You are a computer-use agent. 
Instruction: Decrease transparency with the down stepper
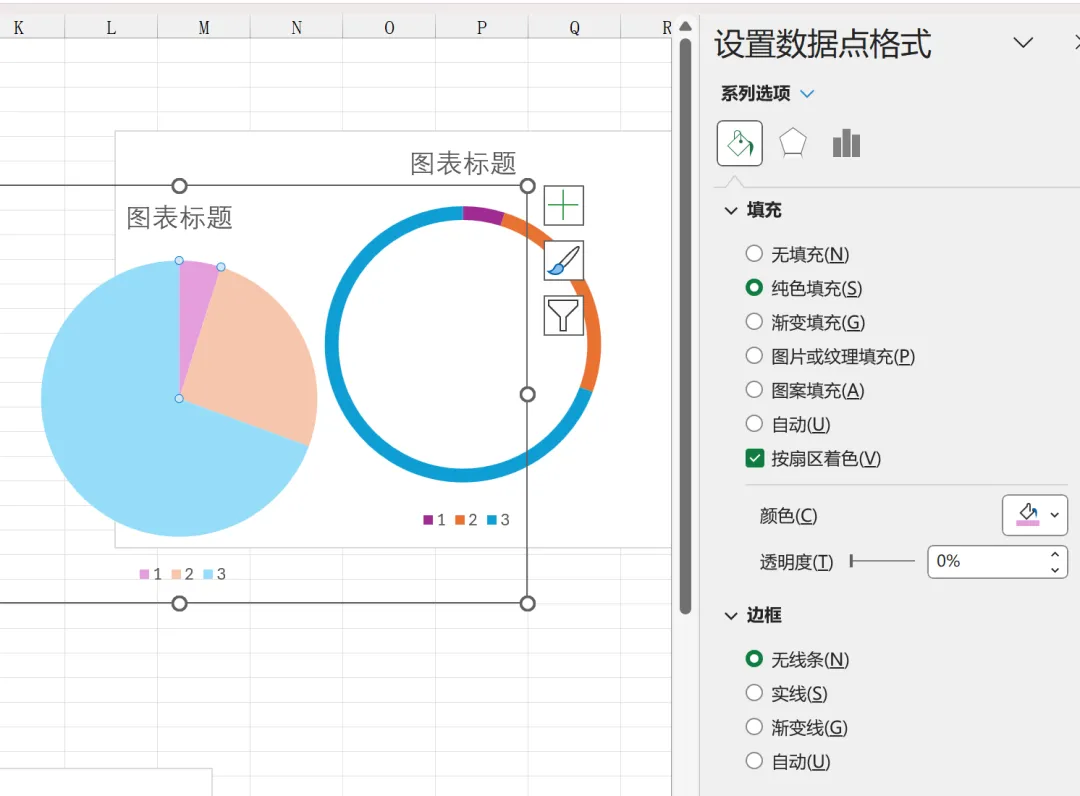coord(1055,569)
